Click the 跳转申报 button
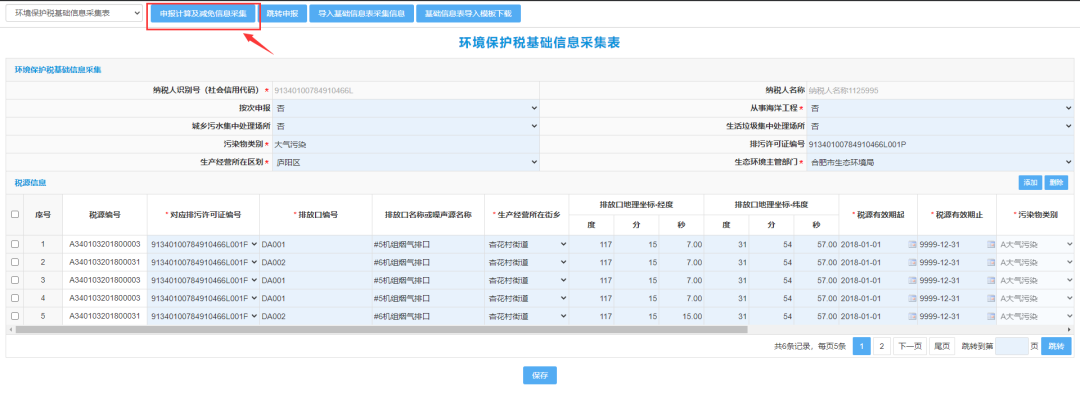The image size is (1080, 395). point(282,14)
